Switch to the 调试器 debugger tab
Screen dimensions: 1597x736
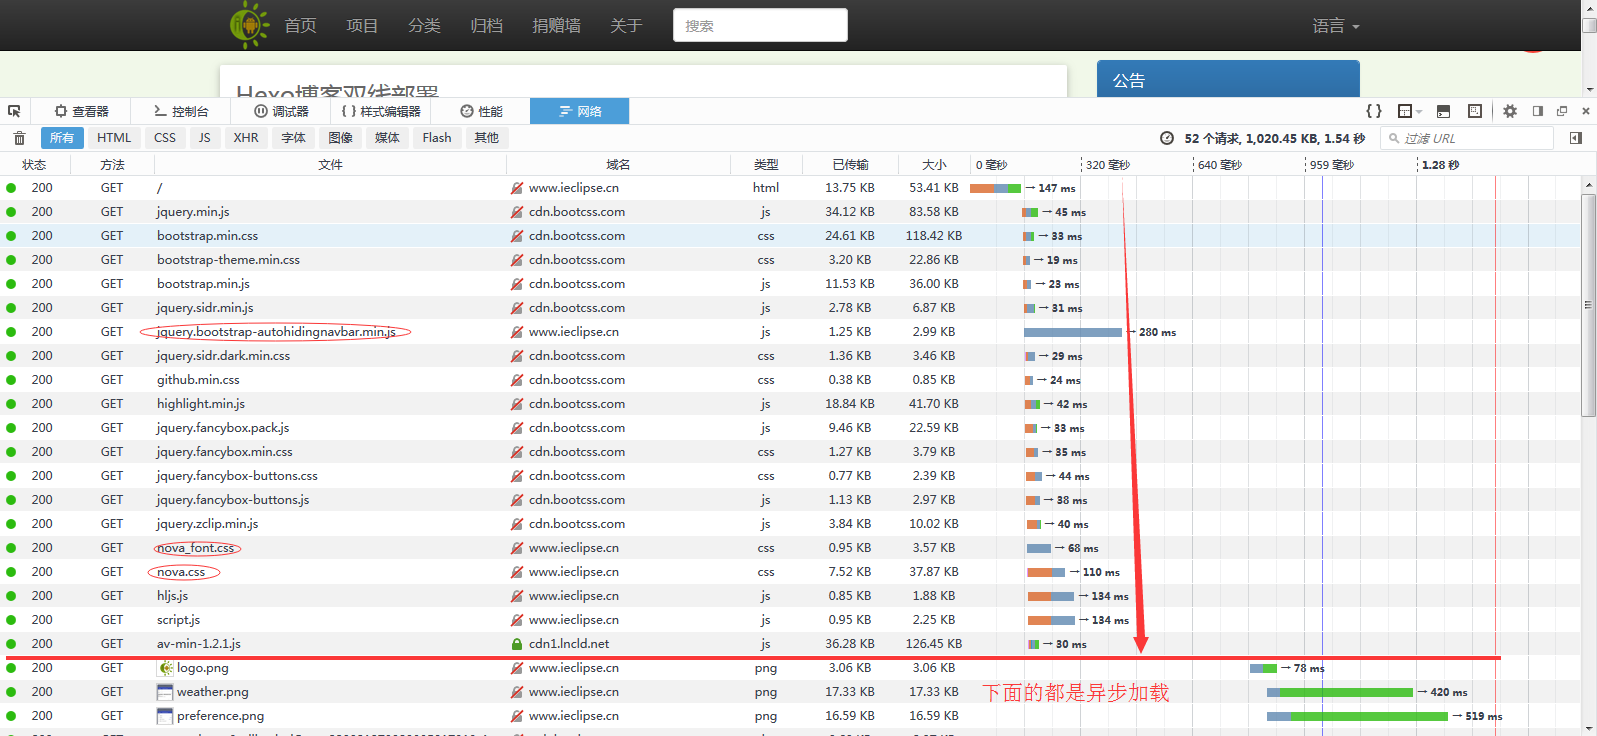tap(281, 111)
